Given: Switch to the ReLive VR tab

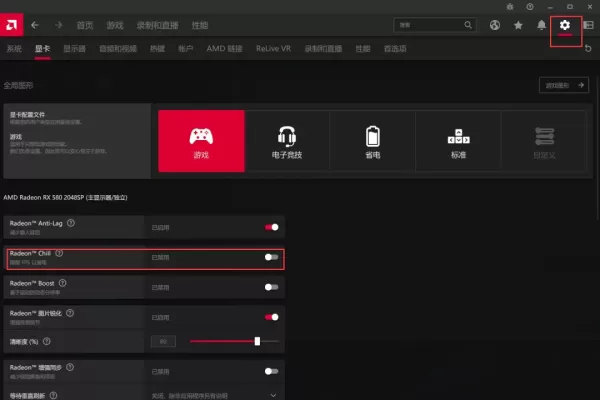Looking at the screenshot, I should pos(274,49).
